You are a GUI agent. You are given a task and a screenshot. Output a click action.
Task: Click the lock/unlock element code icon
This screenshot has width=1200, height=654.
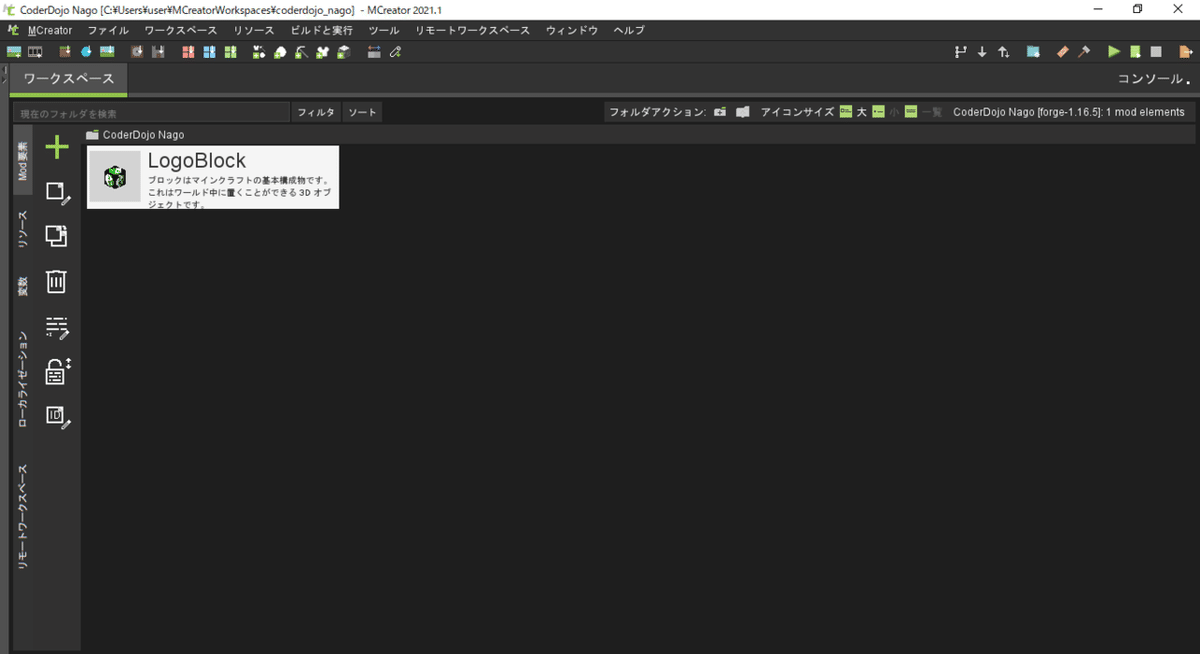coord(56,373)
